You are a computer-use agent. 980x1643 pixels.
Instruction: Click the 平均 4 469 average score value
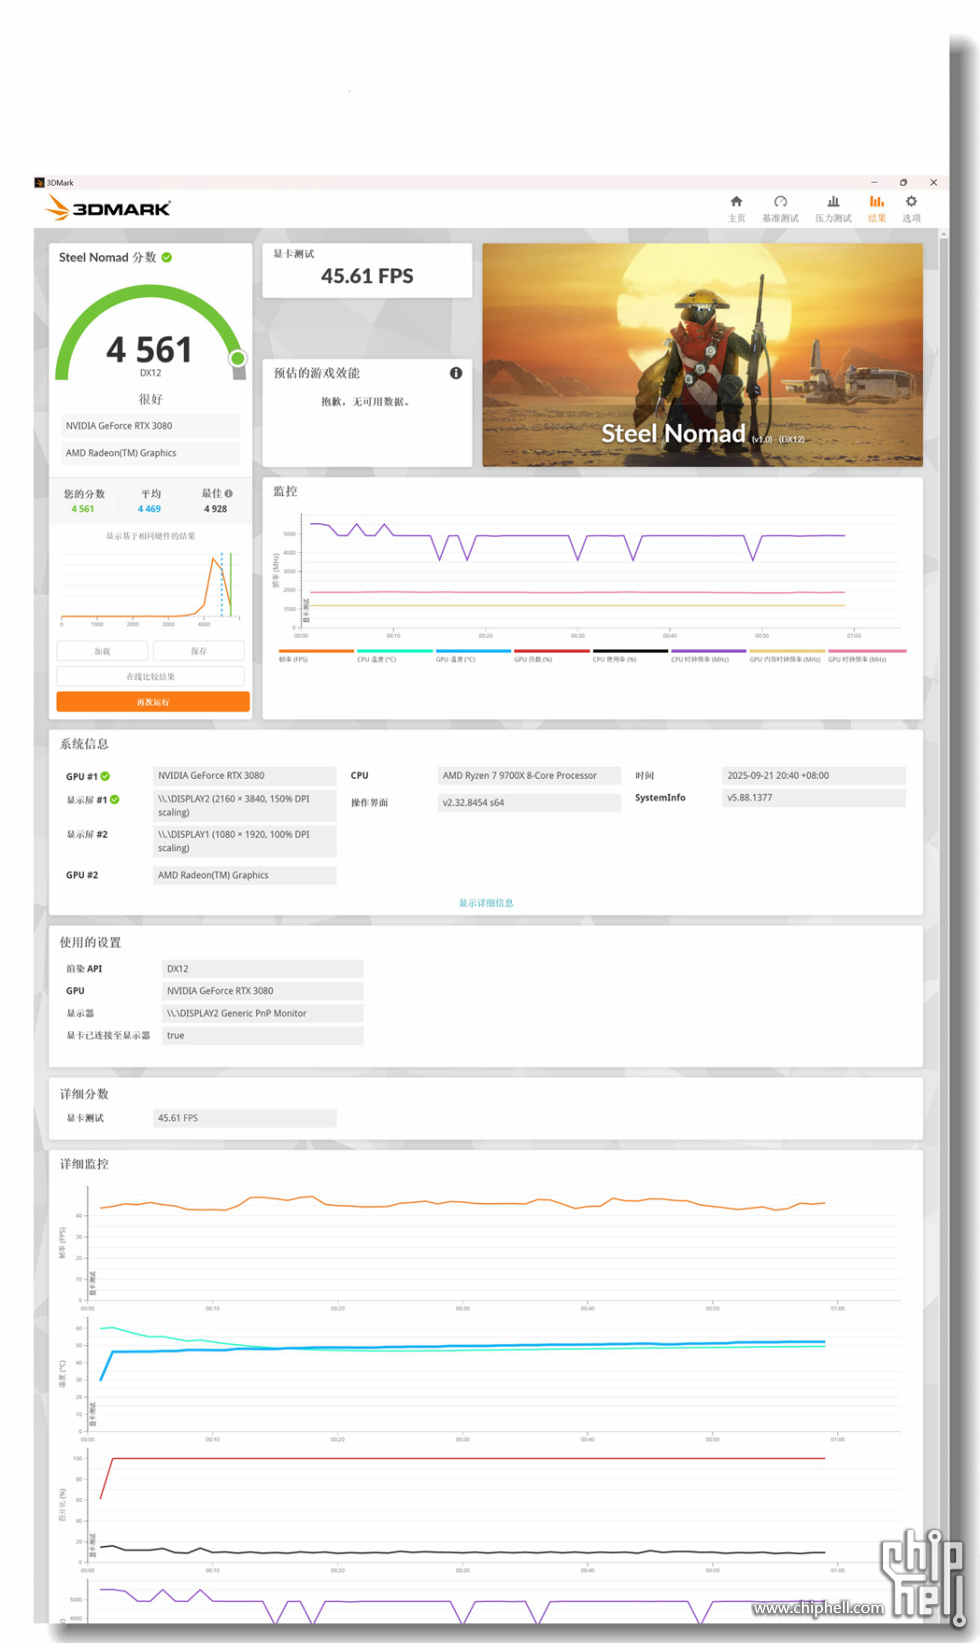(x=149, y=509)
